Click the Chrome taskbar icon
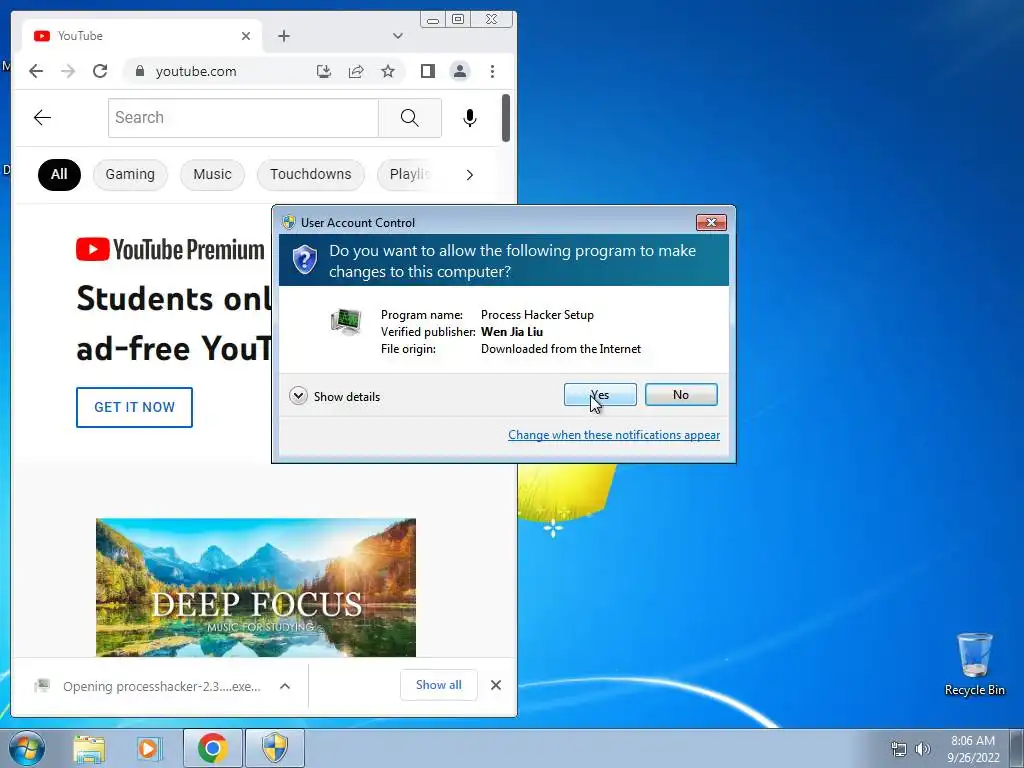The height and width of the screenshot is (768, 1024). coord(212,748)
